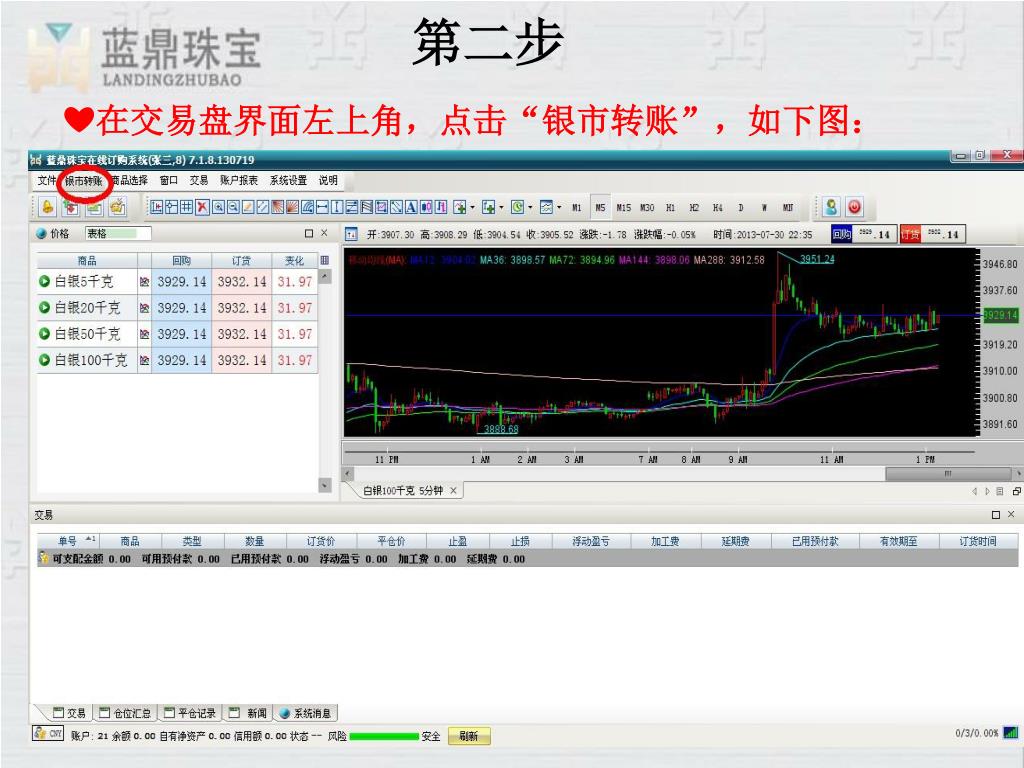Screen dimensions: 1024x768
Task: Switch to the 平仓记录 tab
Action: [x=190, y=713]
